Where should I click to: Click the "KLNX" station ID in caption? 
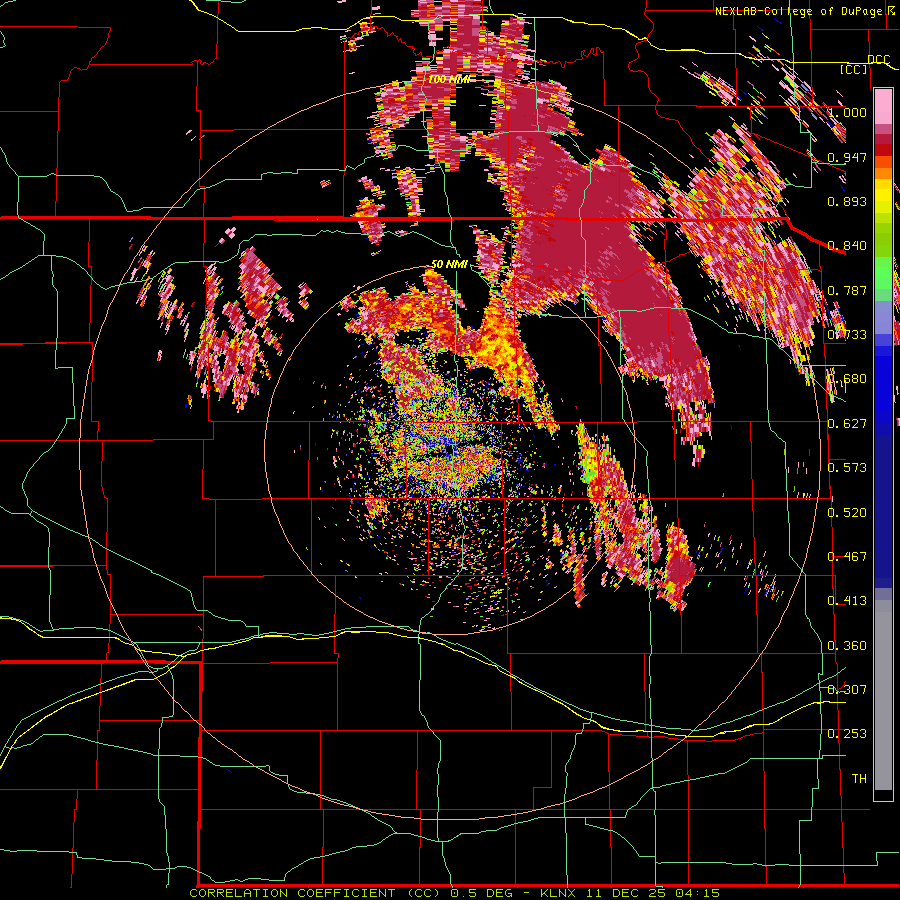(559, 893)
